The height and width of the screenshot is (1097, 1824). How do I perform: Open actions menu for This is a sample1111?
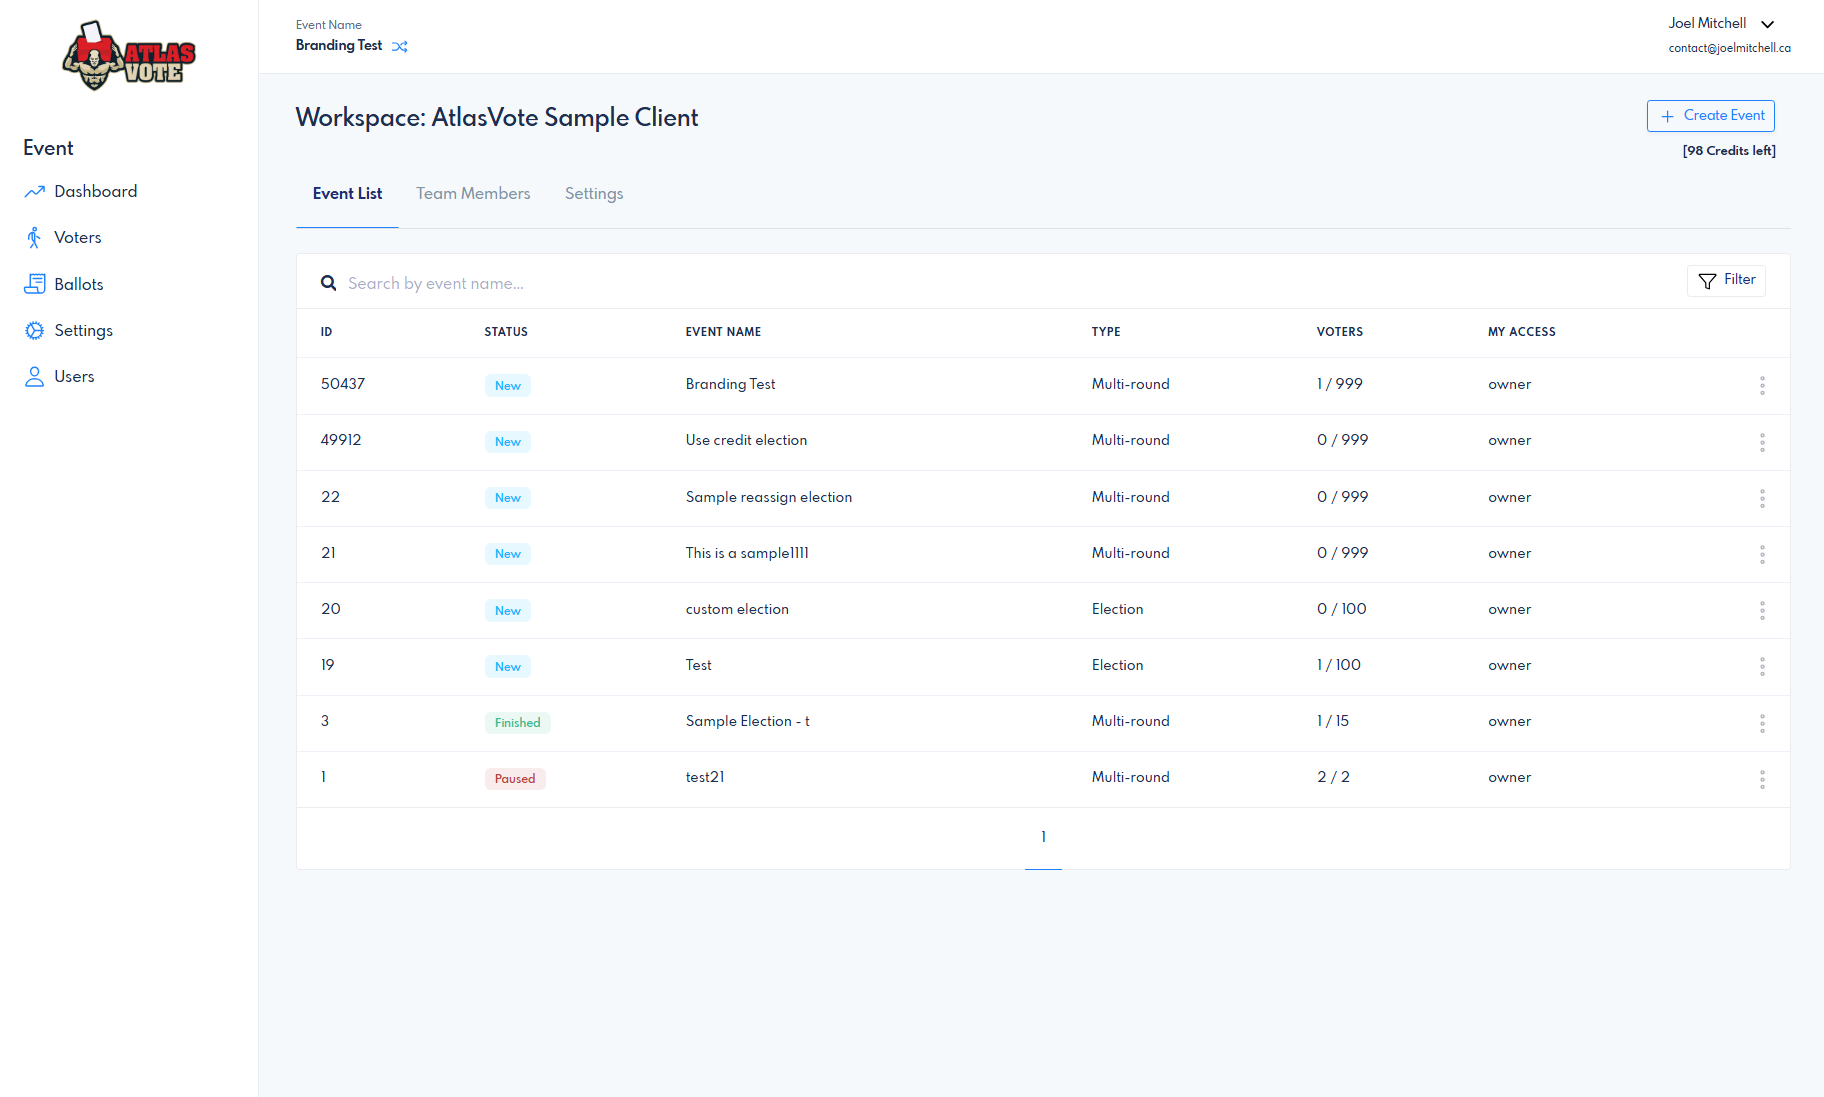(1762, 554)
